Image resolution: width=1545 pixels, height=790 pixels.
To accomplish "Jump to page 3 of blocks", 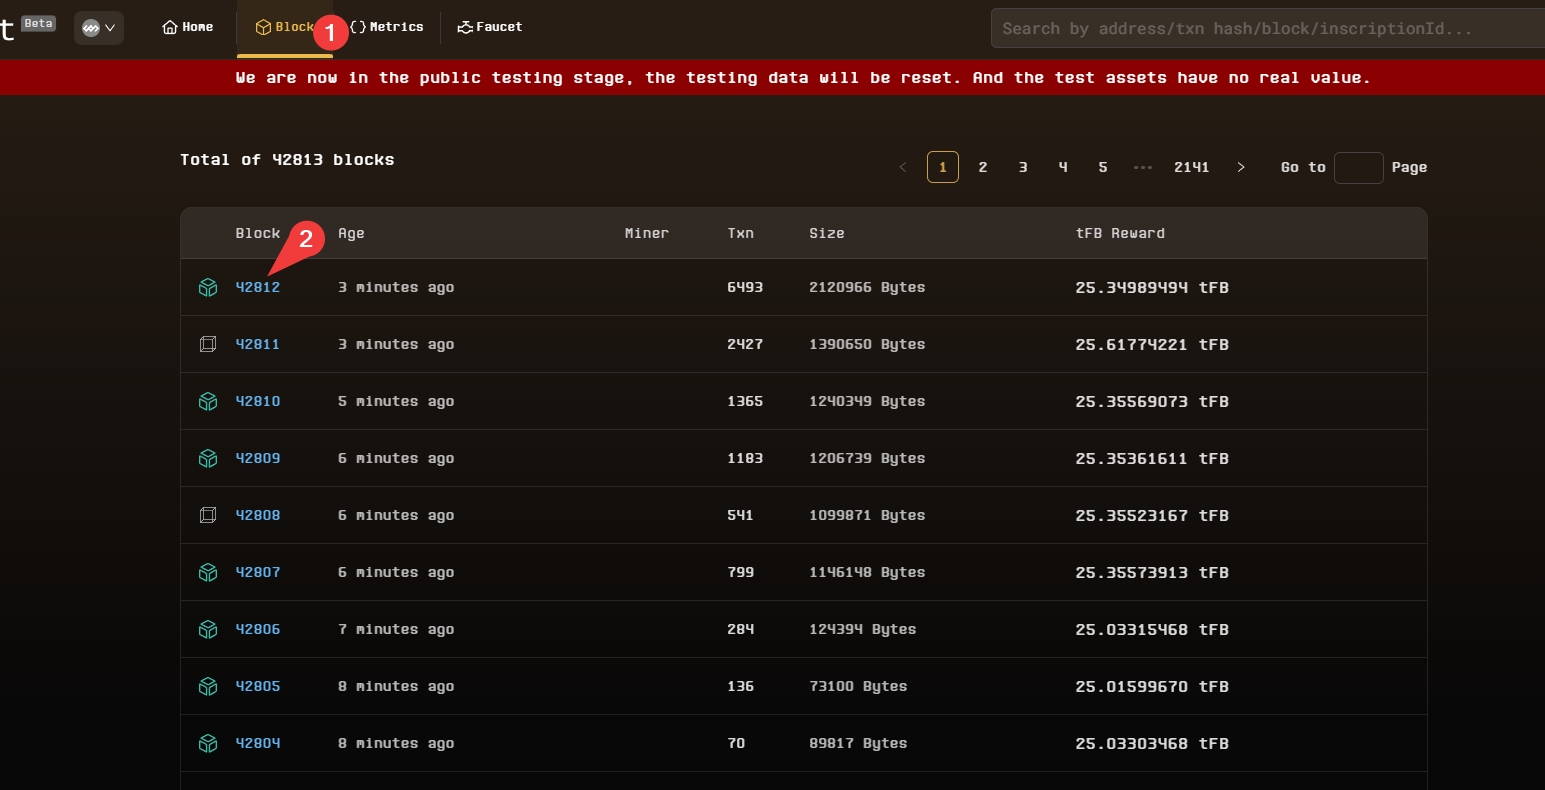I will (1023, 167).
